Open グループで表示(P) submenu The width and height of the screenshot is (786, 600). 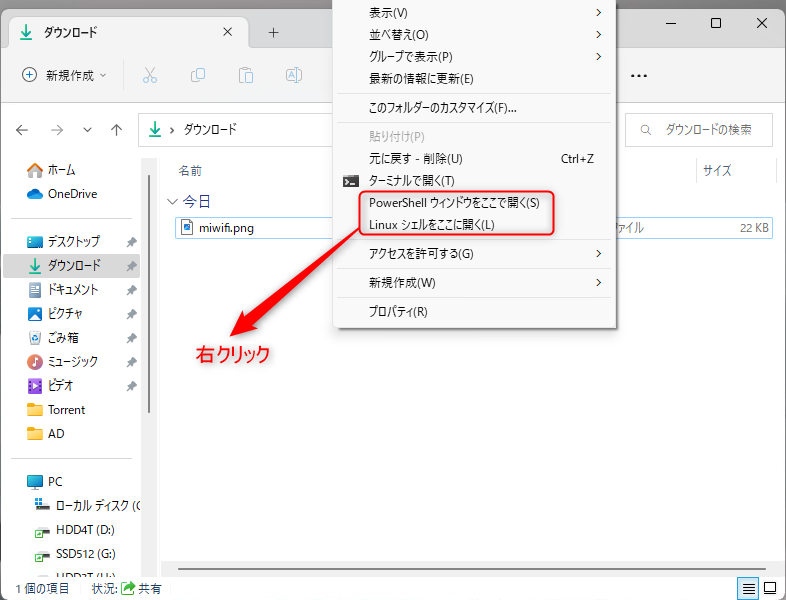click(x=474, y=57)
